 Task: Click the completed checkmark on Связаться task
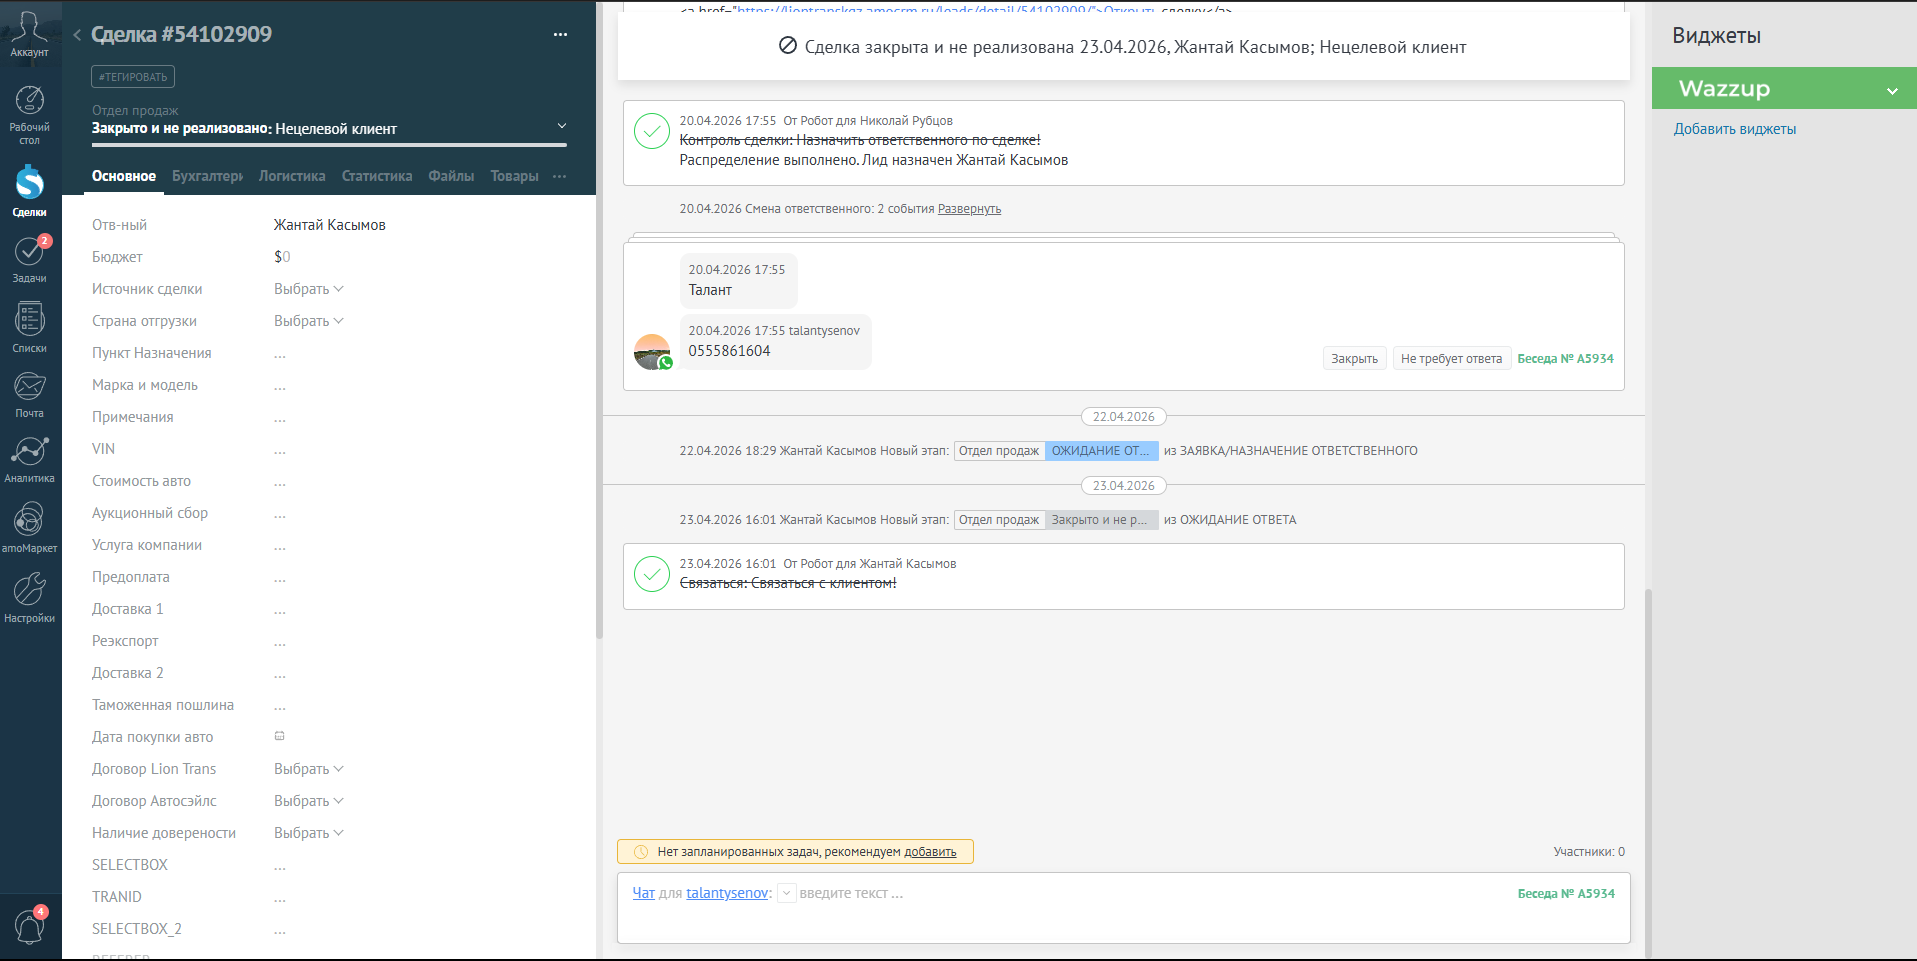pyautogui.click(x=652, y=574)
